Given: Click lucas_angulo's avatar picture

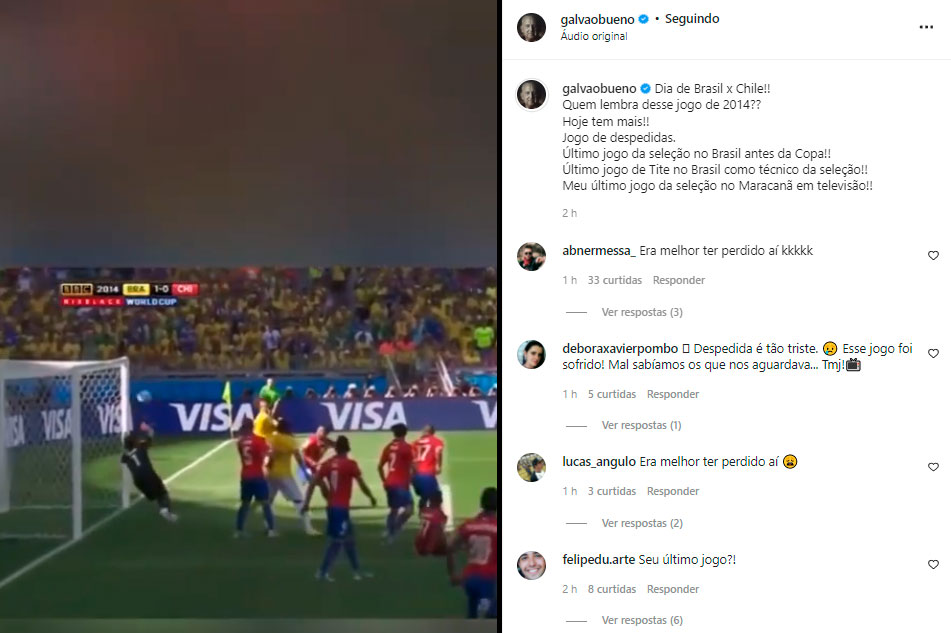Looking at the screenshot, I should (531, 467).
